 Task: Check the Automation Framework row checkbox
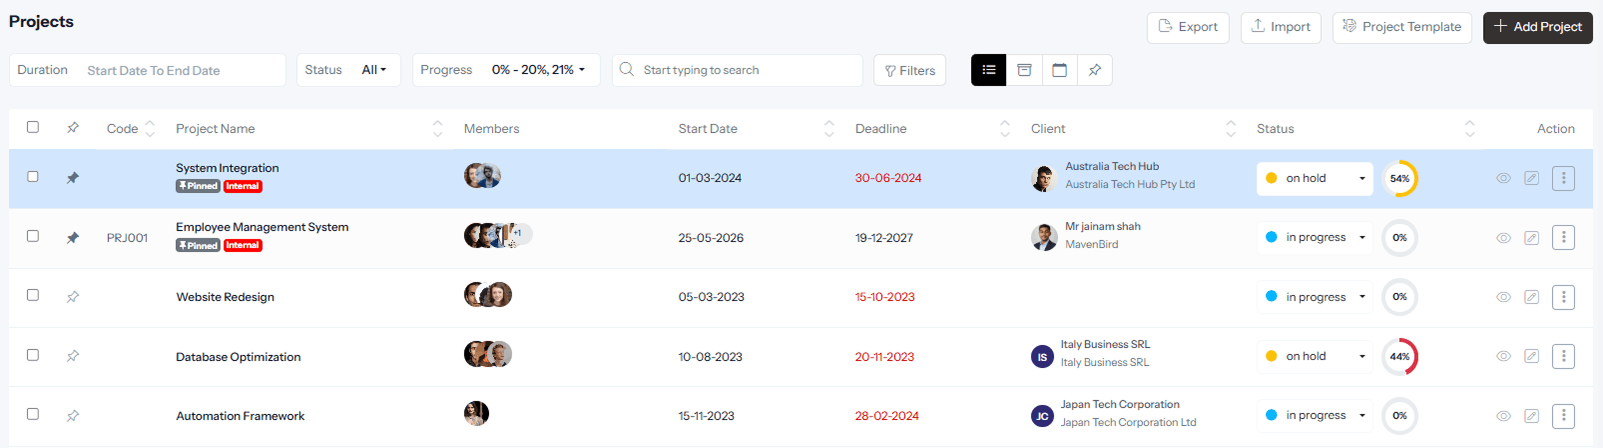tap(33, 414)
